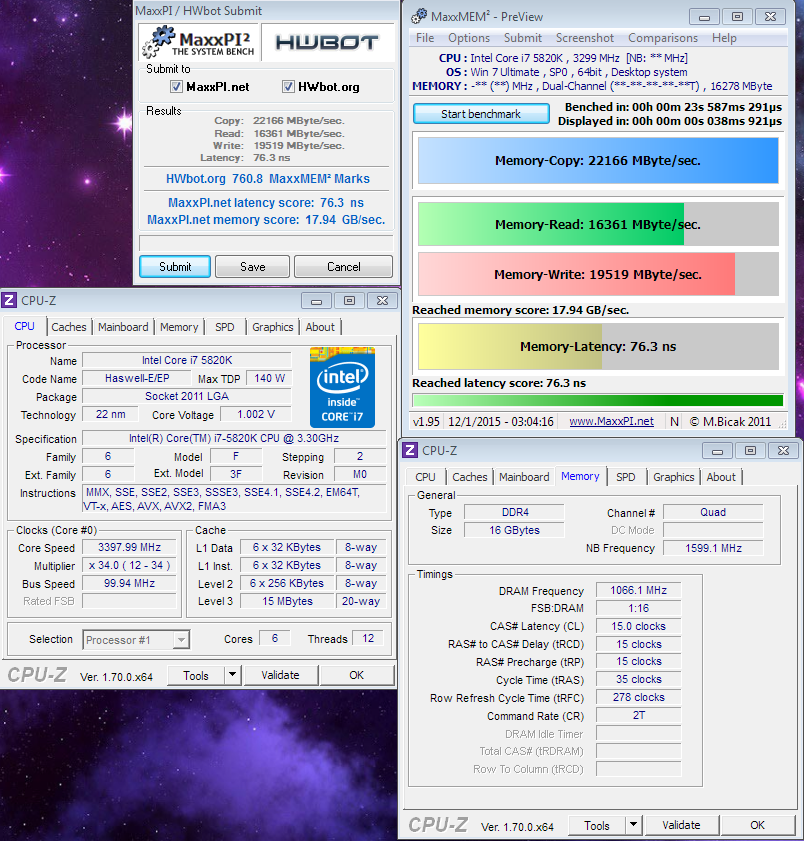The width and height of the screenshot is (804, 841).
Task: Switch to Graphics tab in left CPU-Z
Action: click(272, 327)
